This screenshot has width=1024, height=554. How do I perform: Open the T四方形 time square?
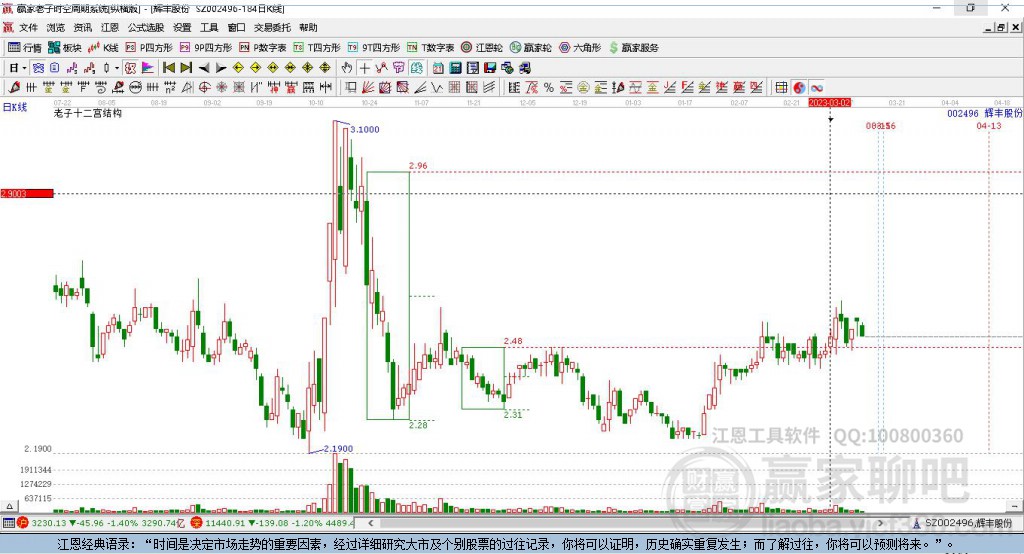(317, 48)
